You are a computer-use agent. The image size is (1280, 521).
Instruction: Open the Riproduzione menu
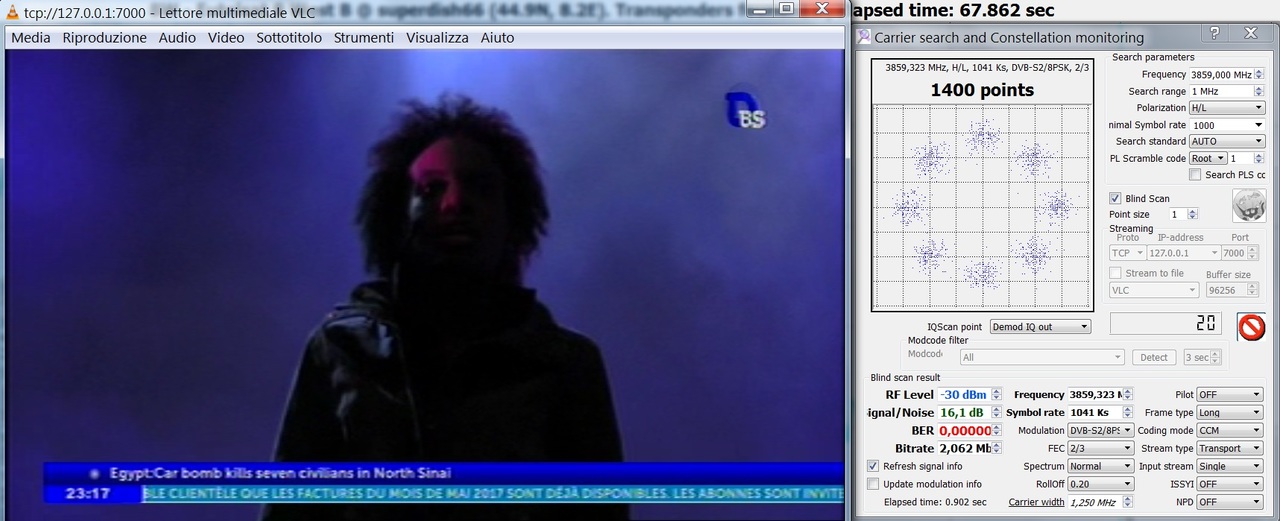pos(105,38)
